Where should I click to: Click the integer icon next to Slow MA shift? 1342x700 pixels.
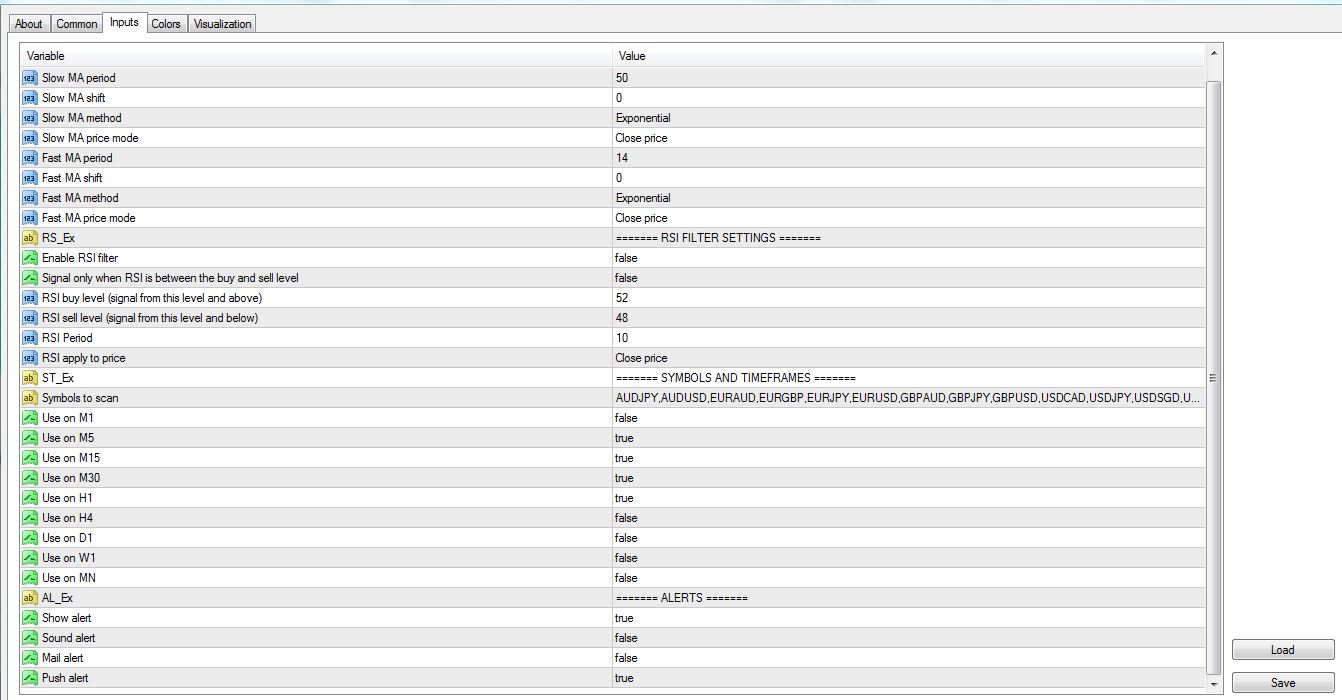[x=30, y=98]
